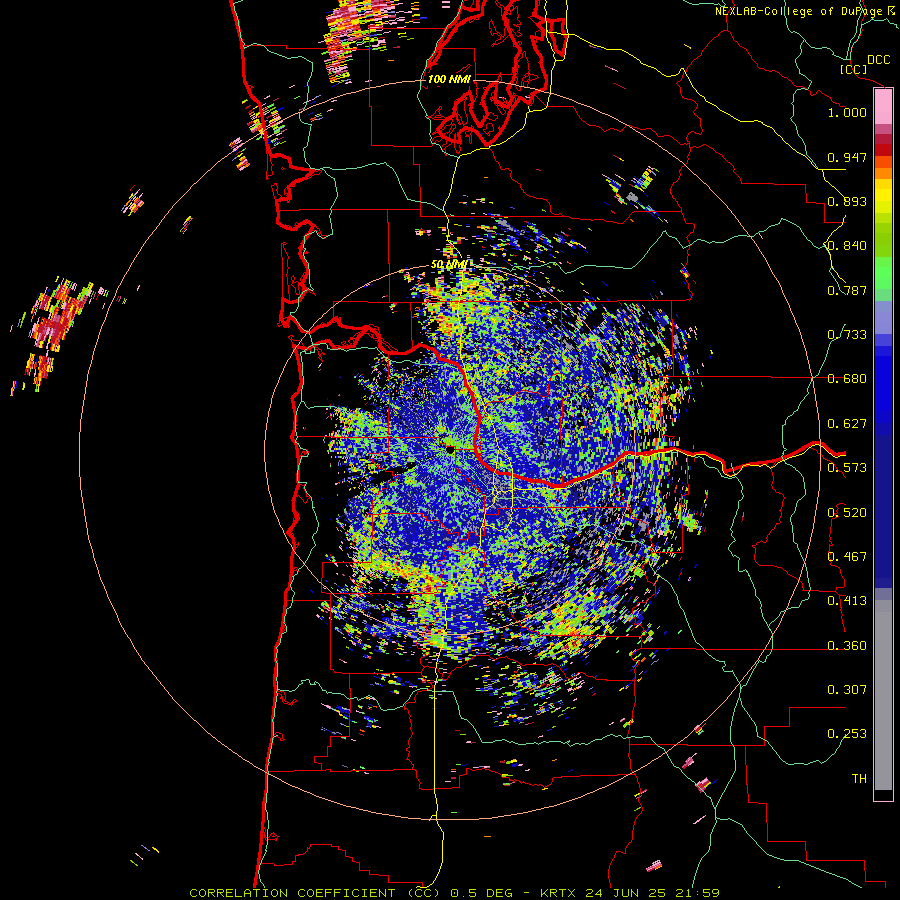
Task: Click the Correlation Coefficient KRTX caption
Action: point(455,893)
